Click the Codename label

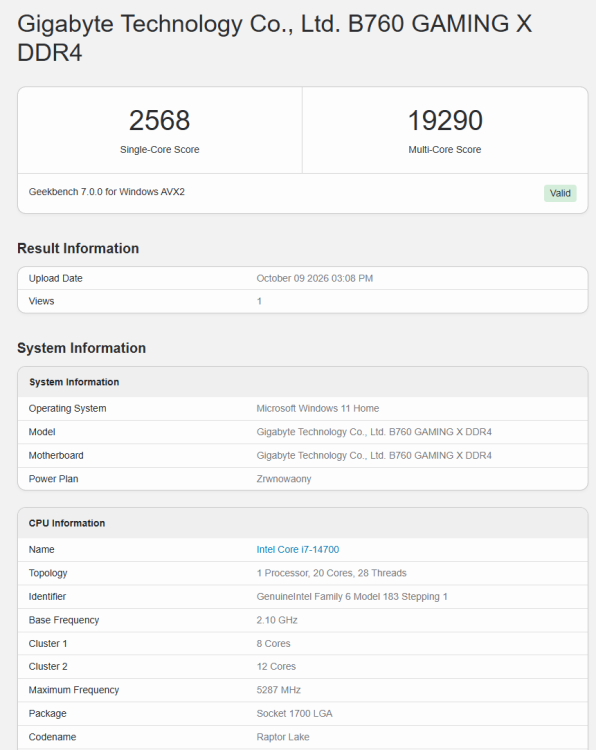pyautogui.click(x=52, y=737)
